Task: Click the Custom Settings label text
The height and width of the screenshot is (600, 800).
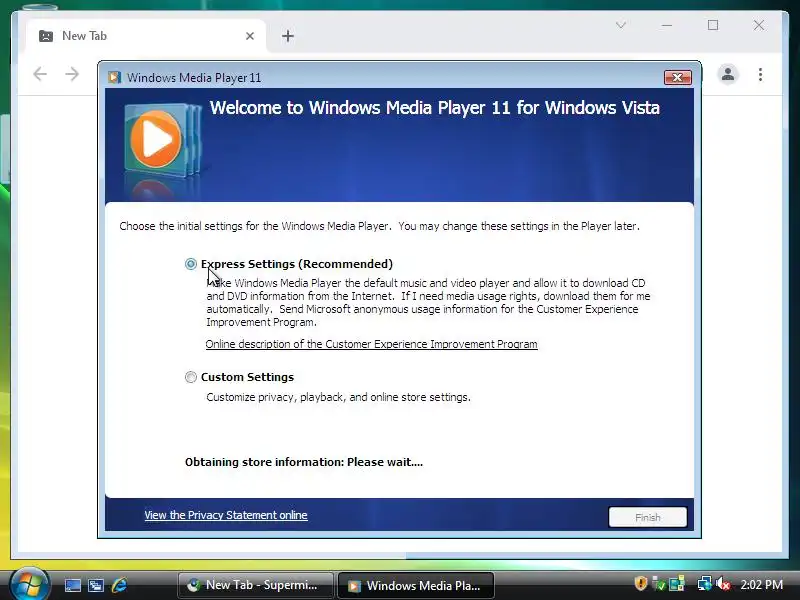Action: point(247,377)
